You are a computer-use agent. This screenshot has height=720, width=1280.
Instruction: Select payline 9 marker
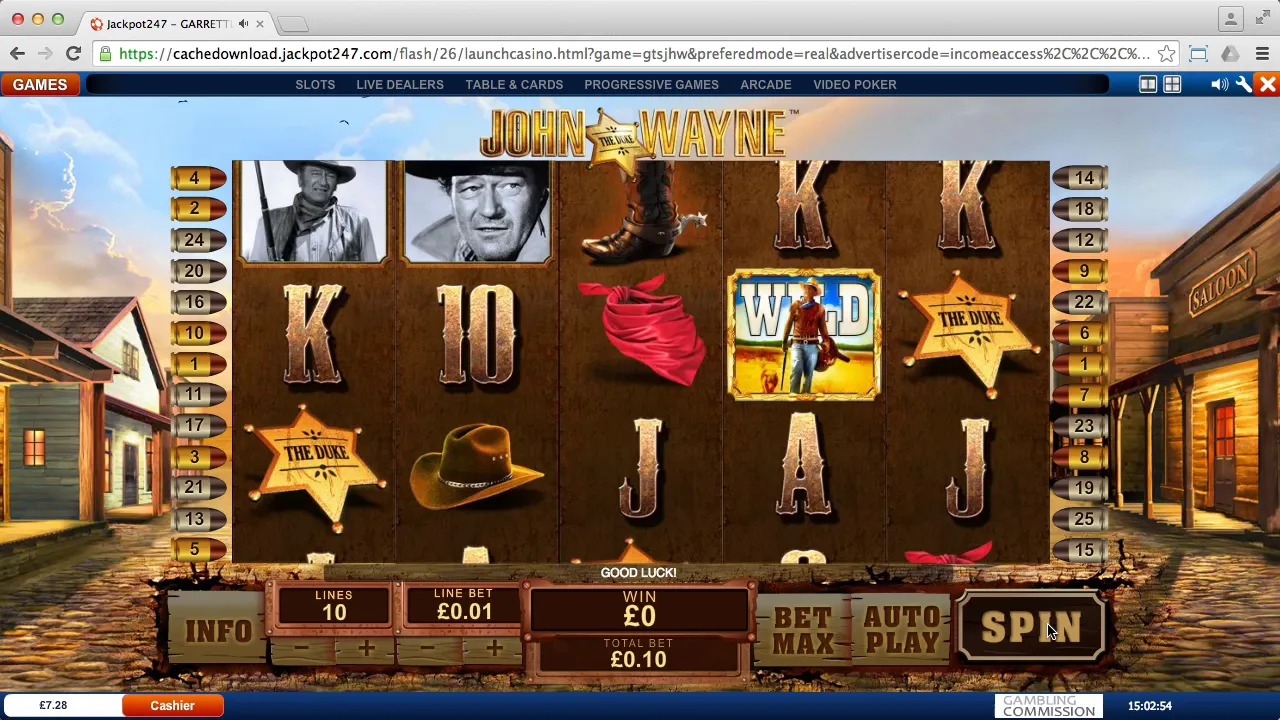coord(1081,271)
